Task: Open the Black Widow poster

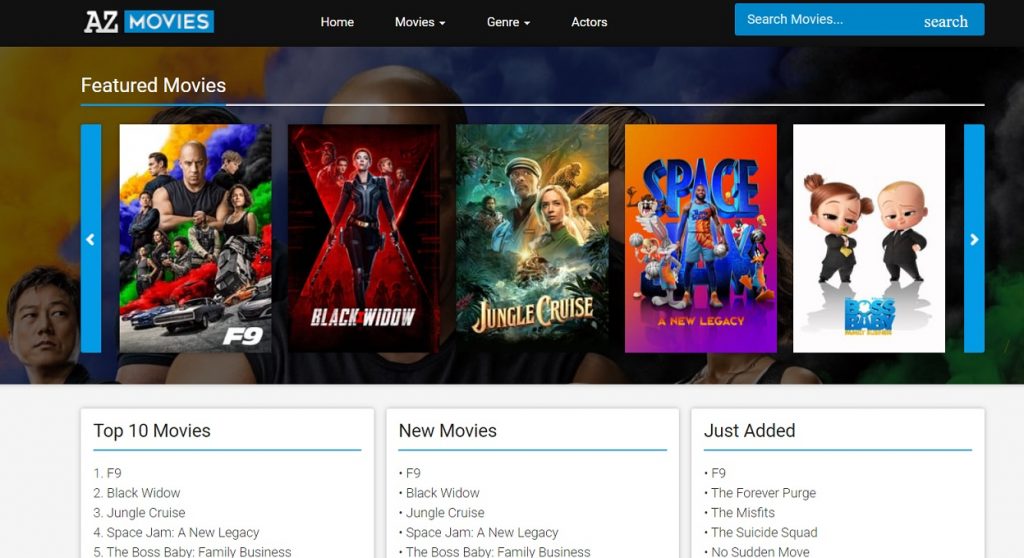Action: pos(364,238)
